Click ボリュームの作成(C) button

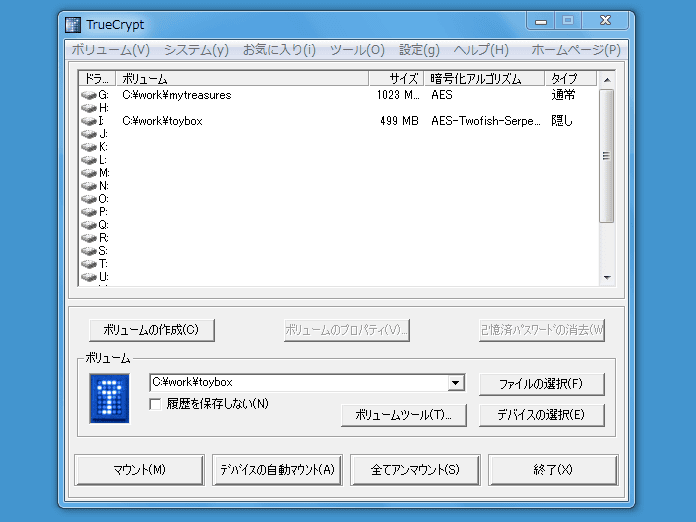[152, 330]
